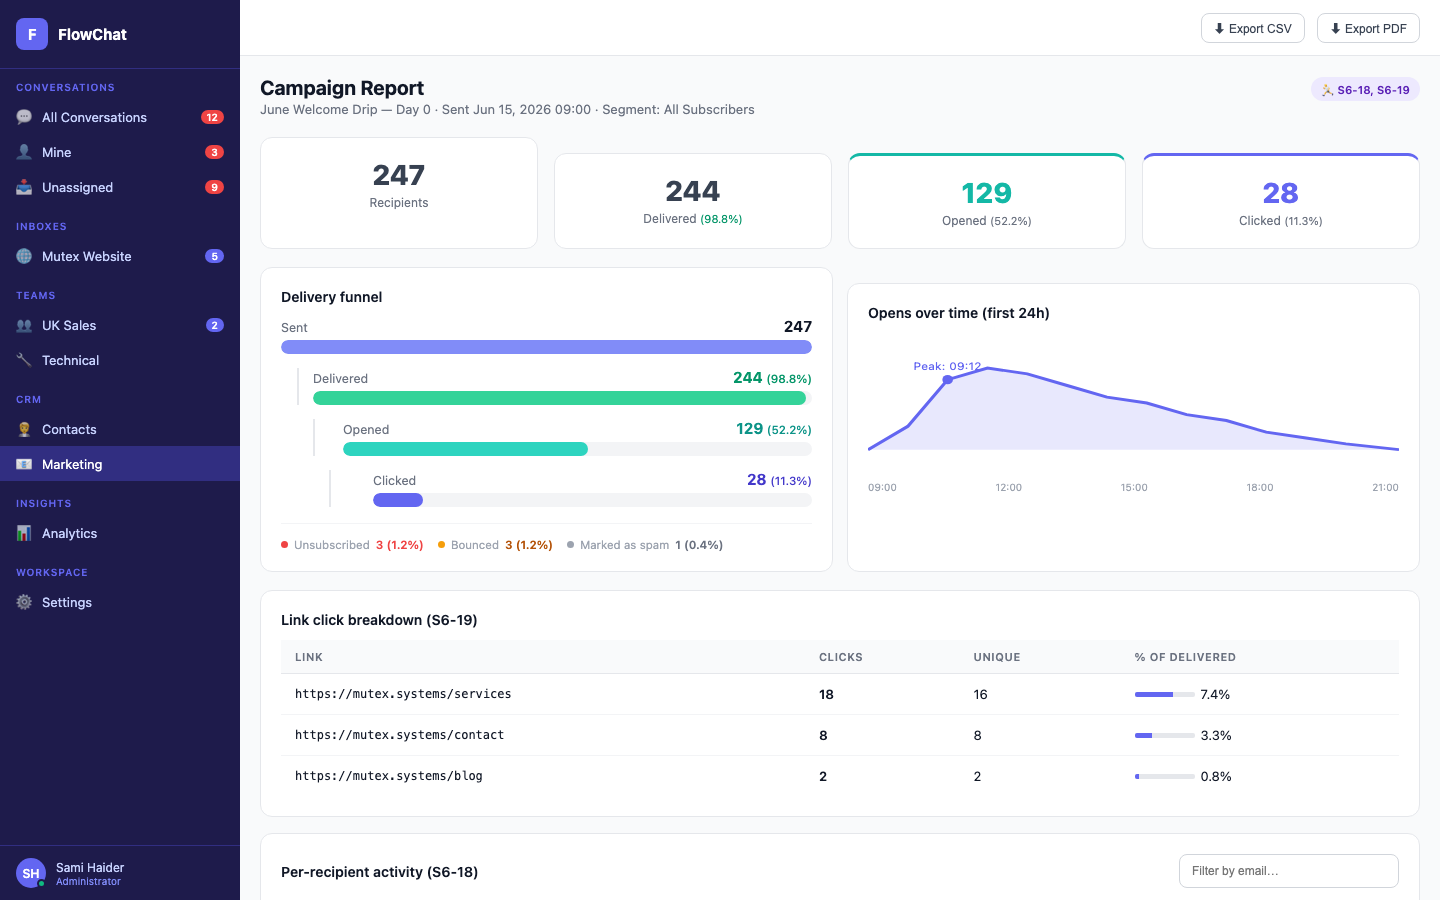This screenshot has height=900, width=1440.
Task: Click the Peak 09:12 chart marker
Action: click(948, 380)
